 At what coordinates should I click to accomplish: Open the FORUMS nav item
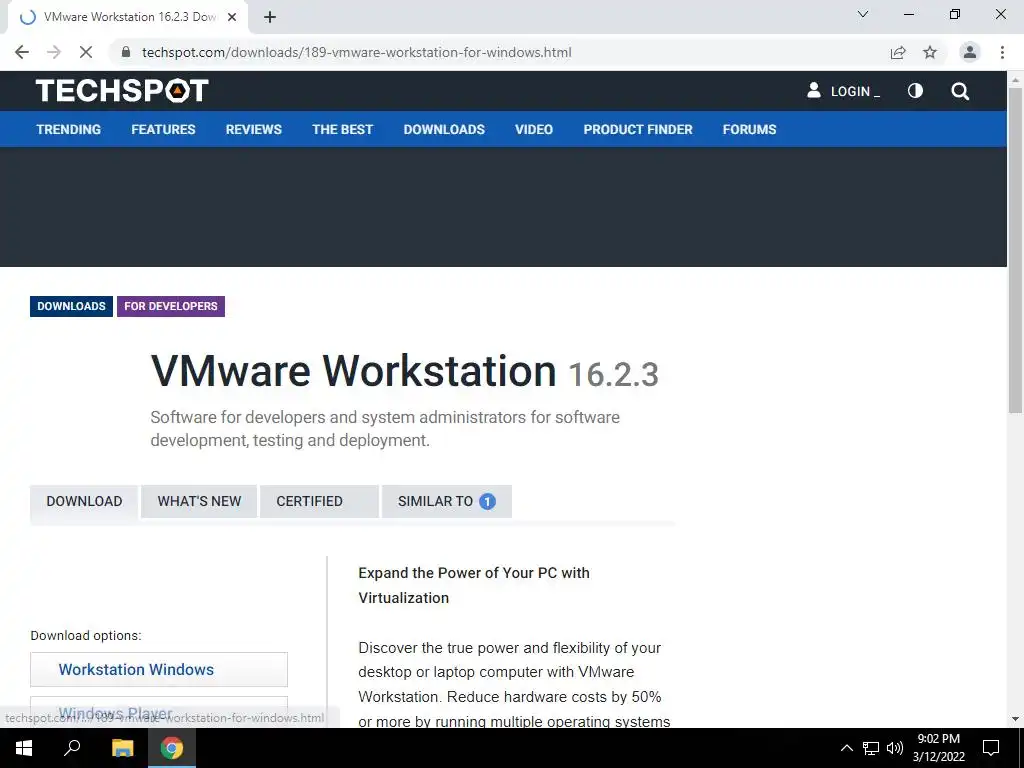click(749, 129)
